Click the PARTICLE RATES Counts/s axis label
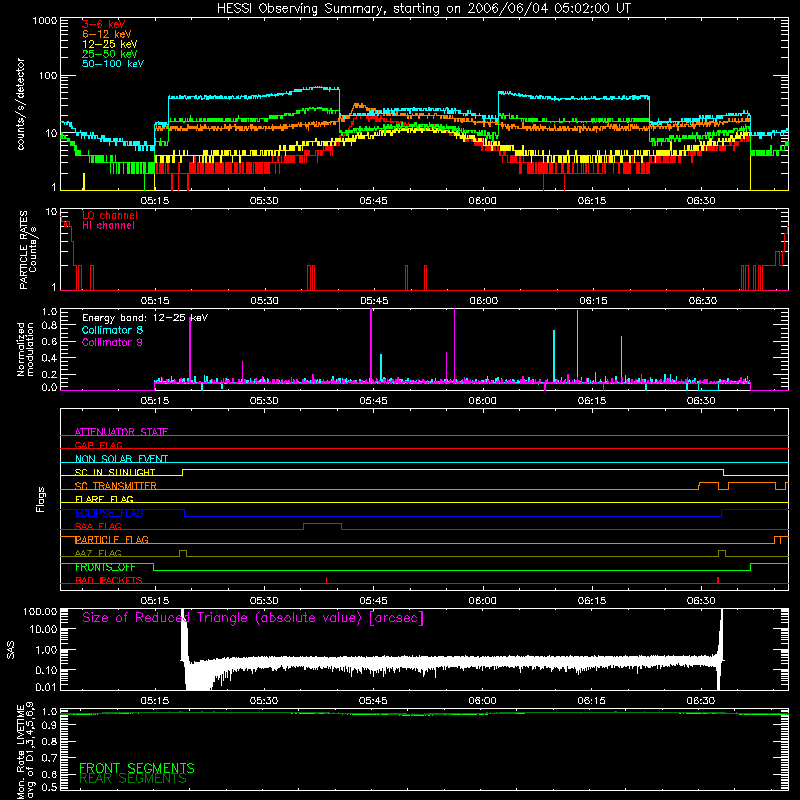Viewport: 800px width, 800px height. [x=28, y=250]
